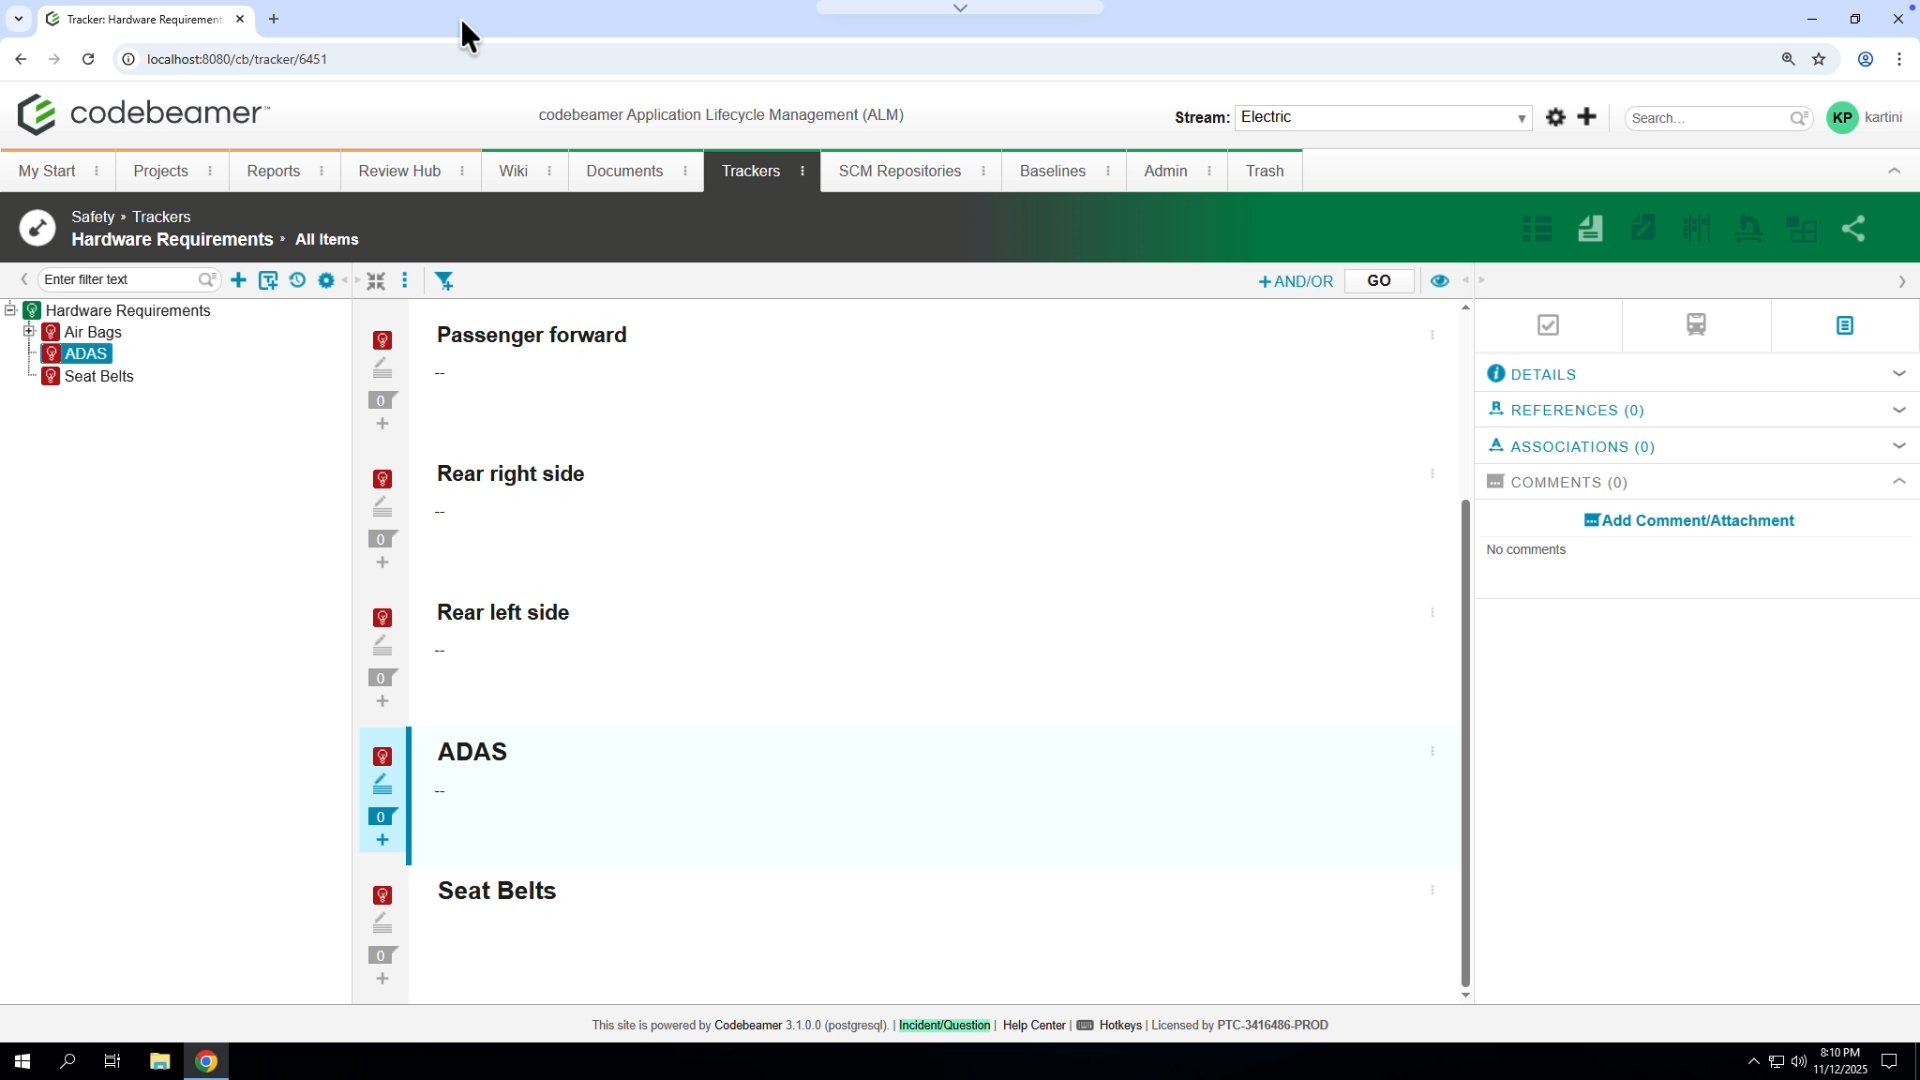1920x1080 pixels.
Task: Select the train icon tab in right panel
Action: [1697, 324]
